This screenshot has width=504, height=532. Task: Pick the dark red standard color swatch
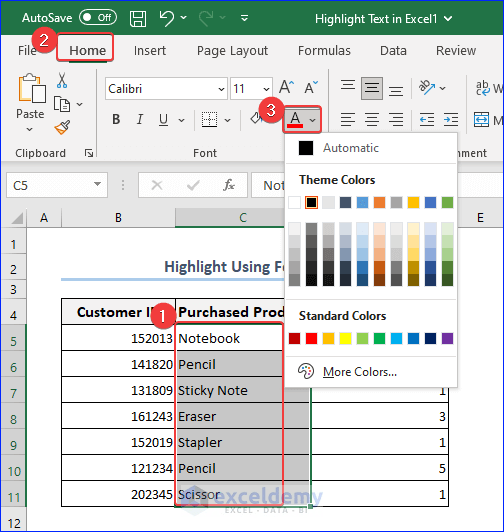pos(294,338)
